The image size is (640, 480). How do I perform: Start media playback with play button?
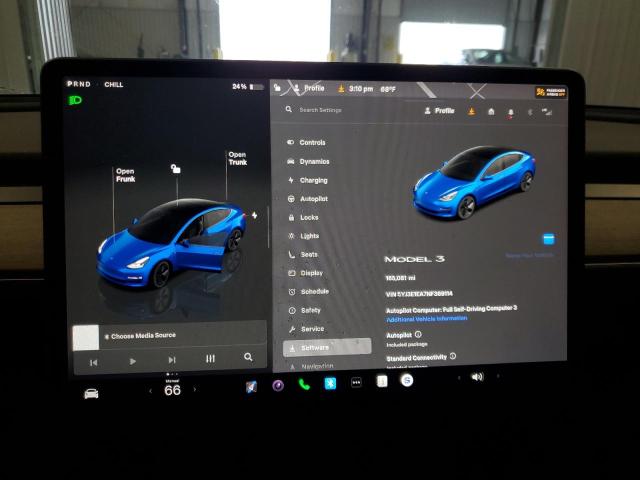(x=133, y=361)
